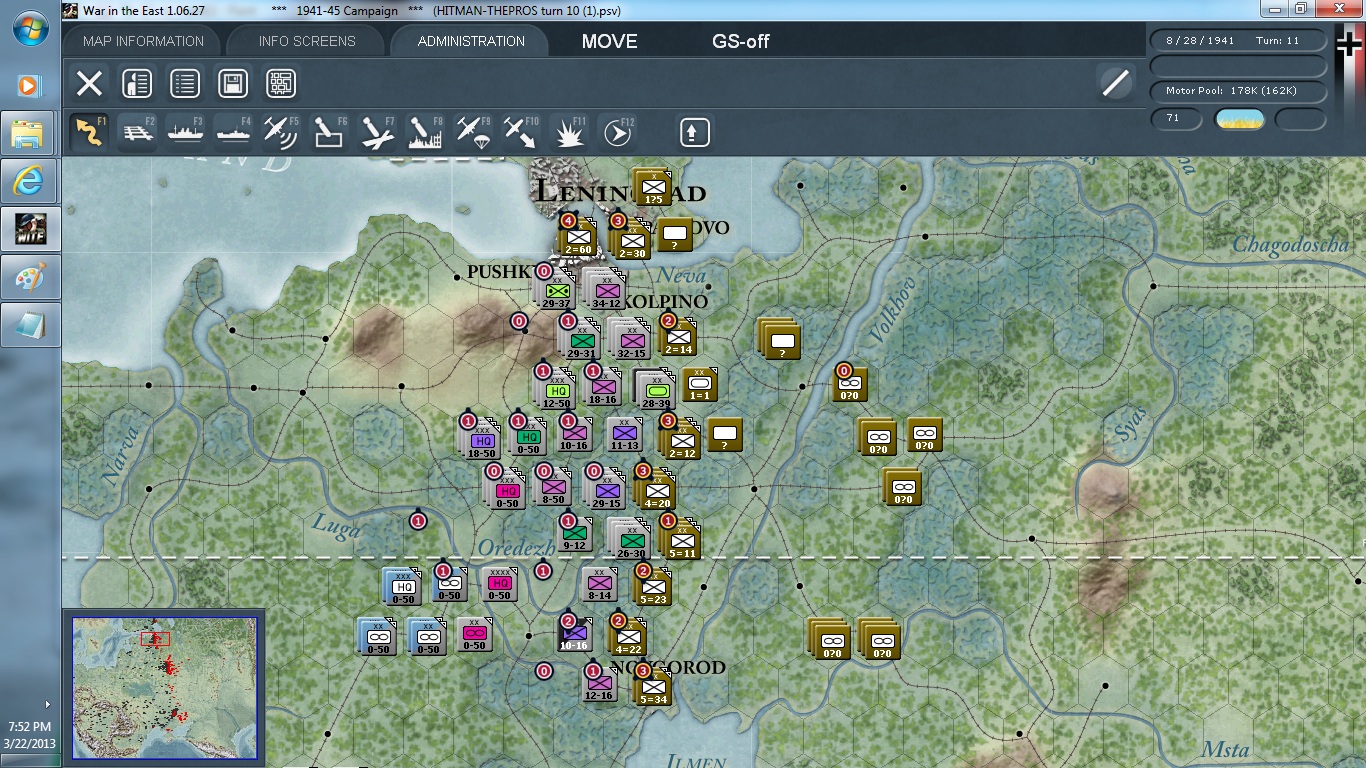Image resolution: width=1366 pixels, height=768 pixels.
Task: Open the Windows Start orb
Action: 30,28
